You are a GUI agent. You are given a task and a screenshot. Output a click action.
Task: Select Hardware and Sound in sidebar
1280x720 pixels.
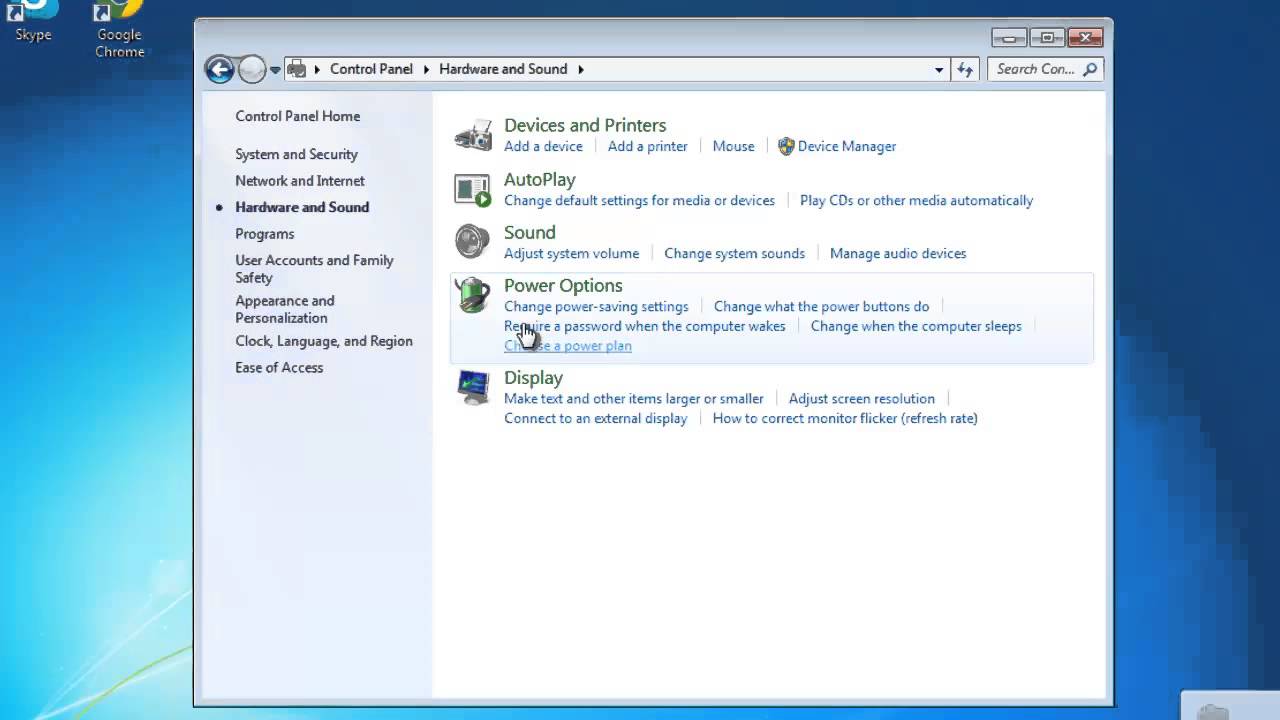point(302,207)
